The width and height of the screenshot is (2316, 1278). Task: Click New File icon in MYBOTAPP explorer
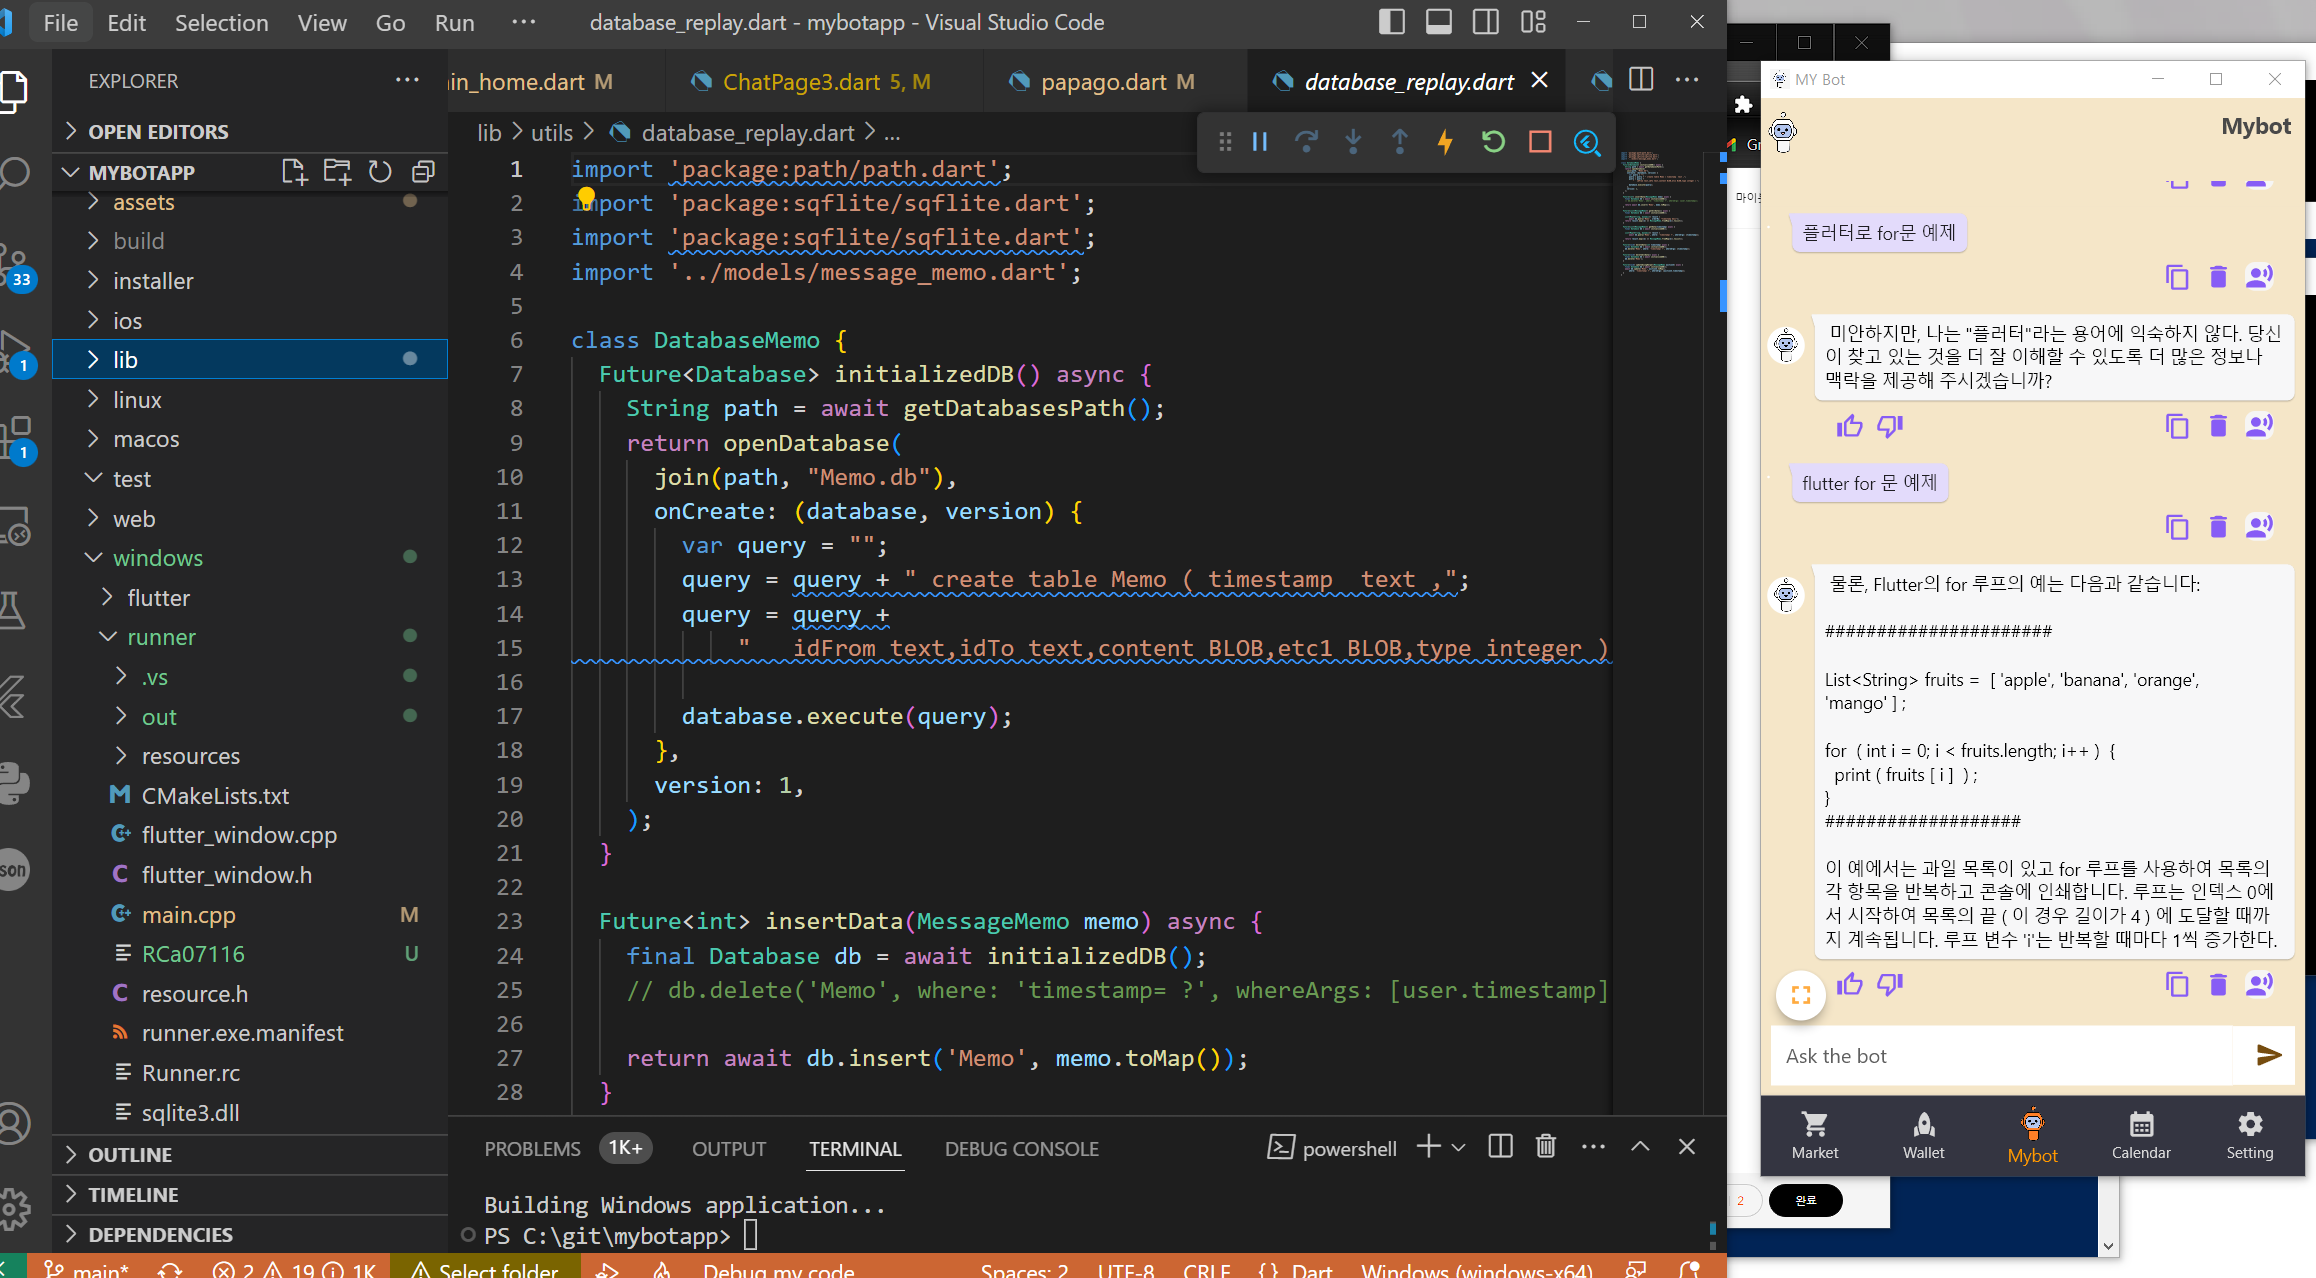[293, 172]
